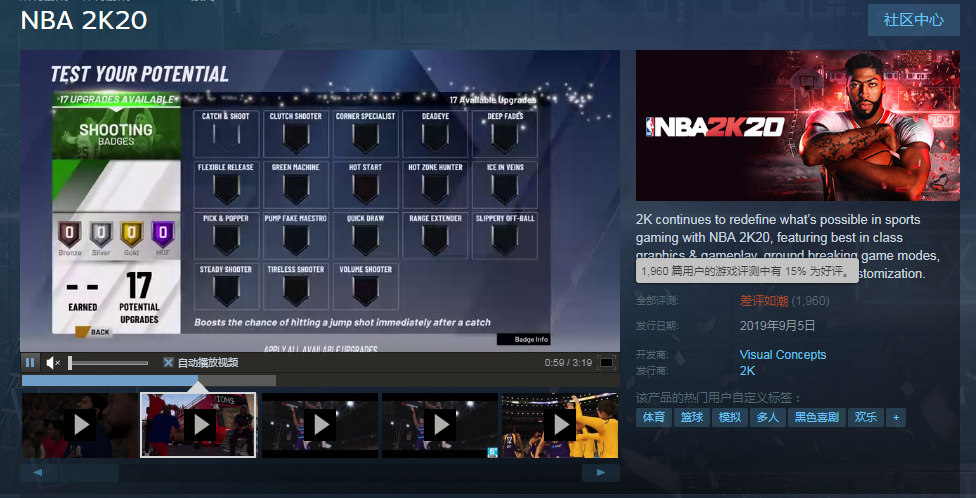Play the first video thumbnail
Image resolution: width=976 pixels, height=498 pixels.
tap(80, 425)
